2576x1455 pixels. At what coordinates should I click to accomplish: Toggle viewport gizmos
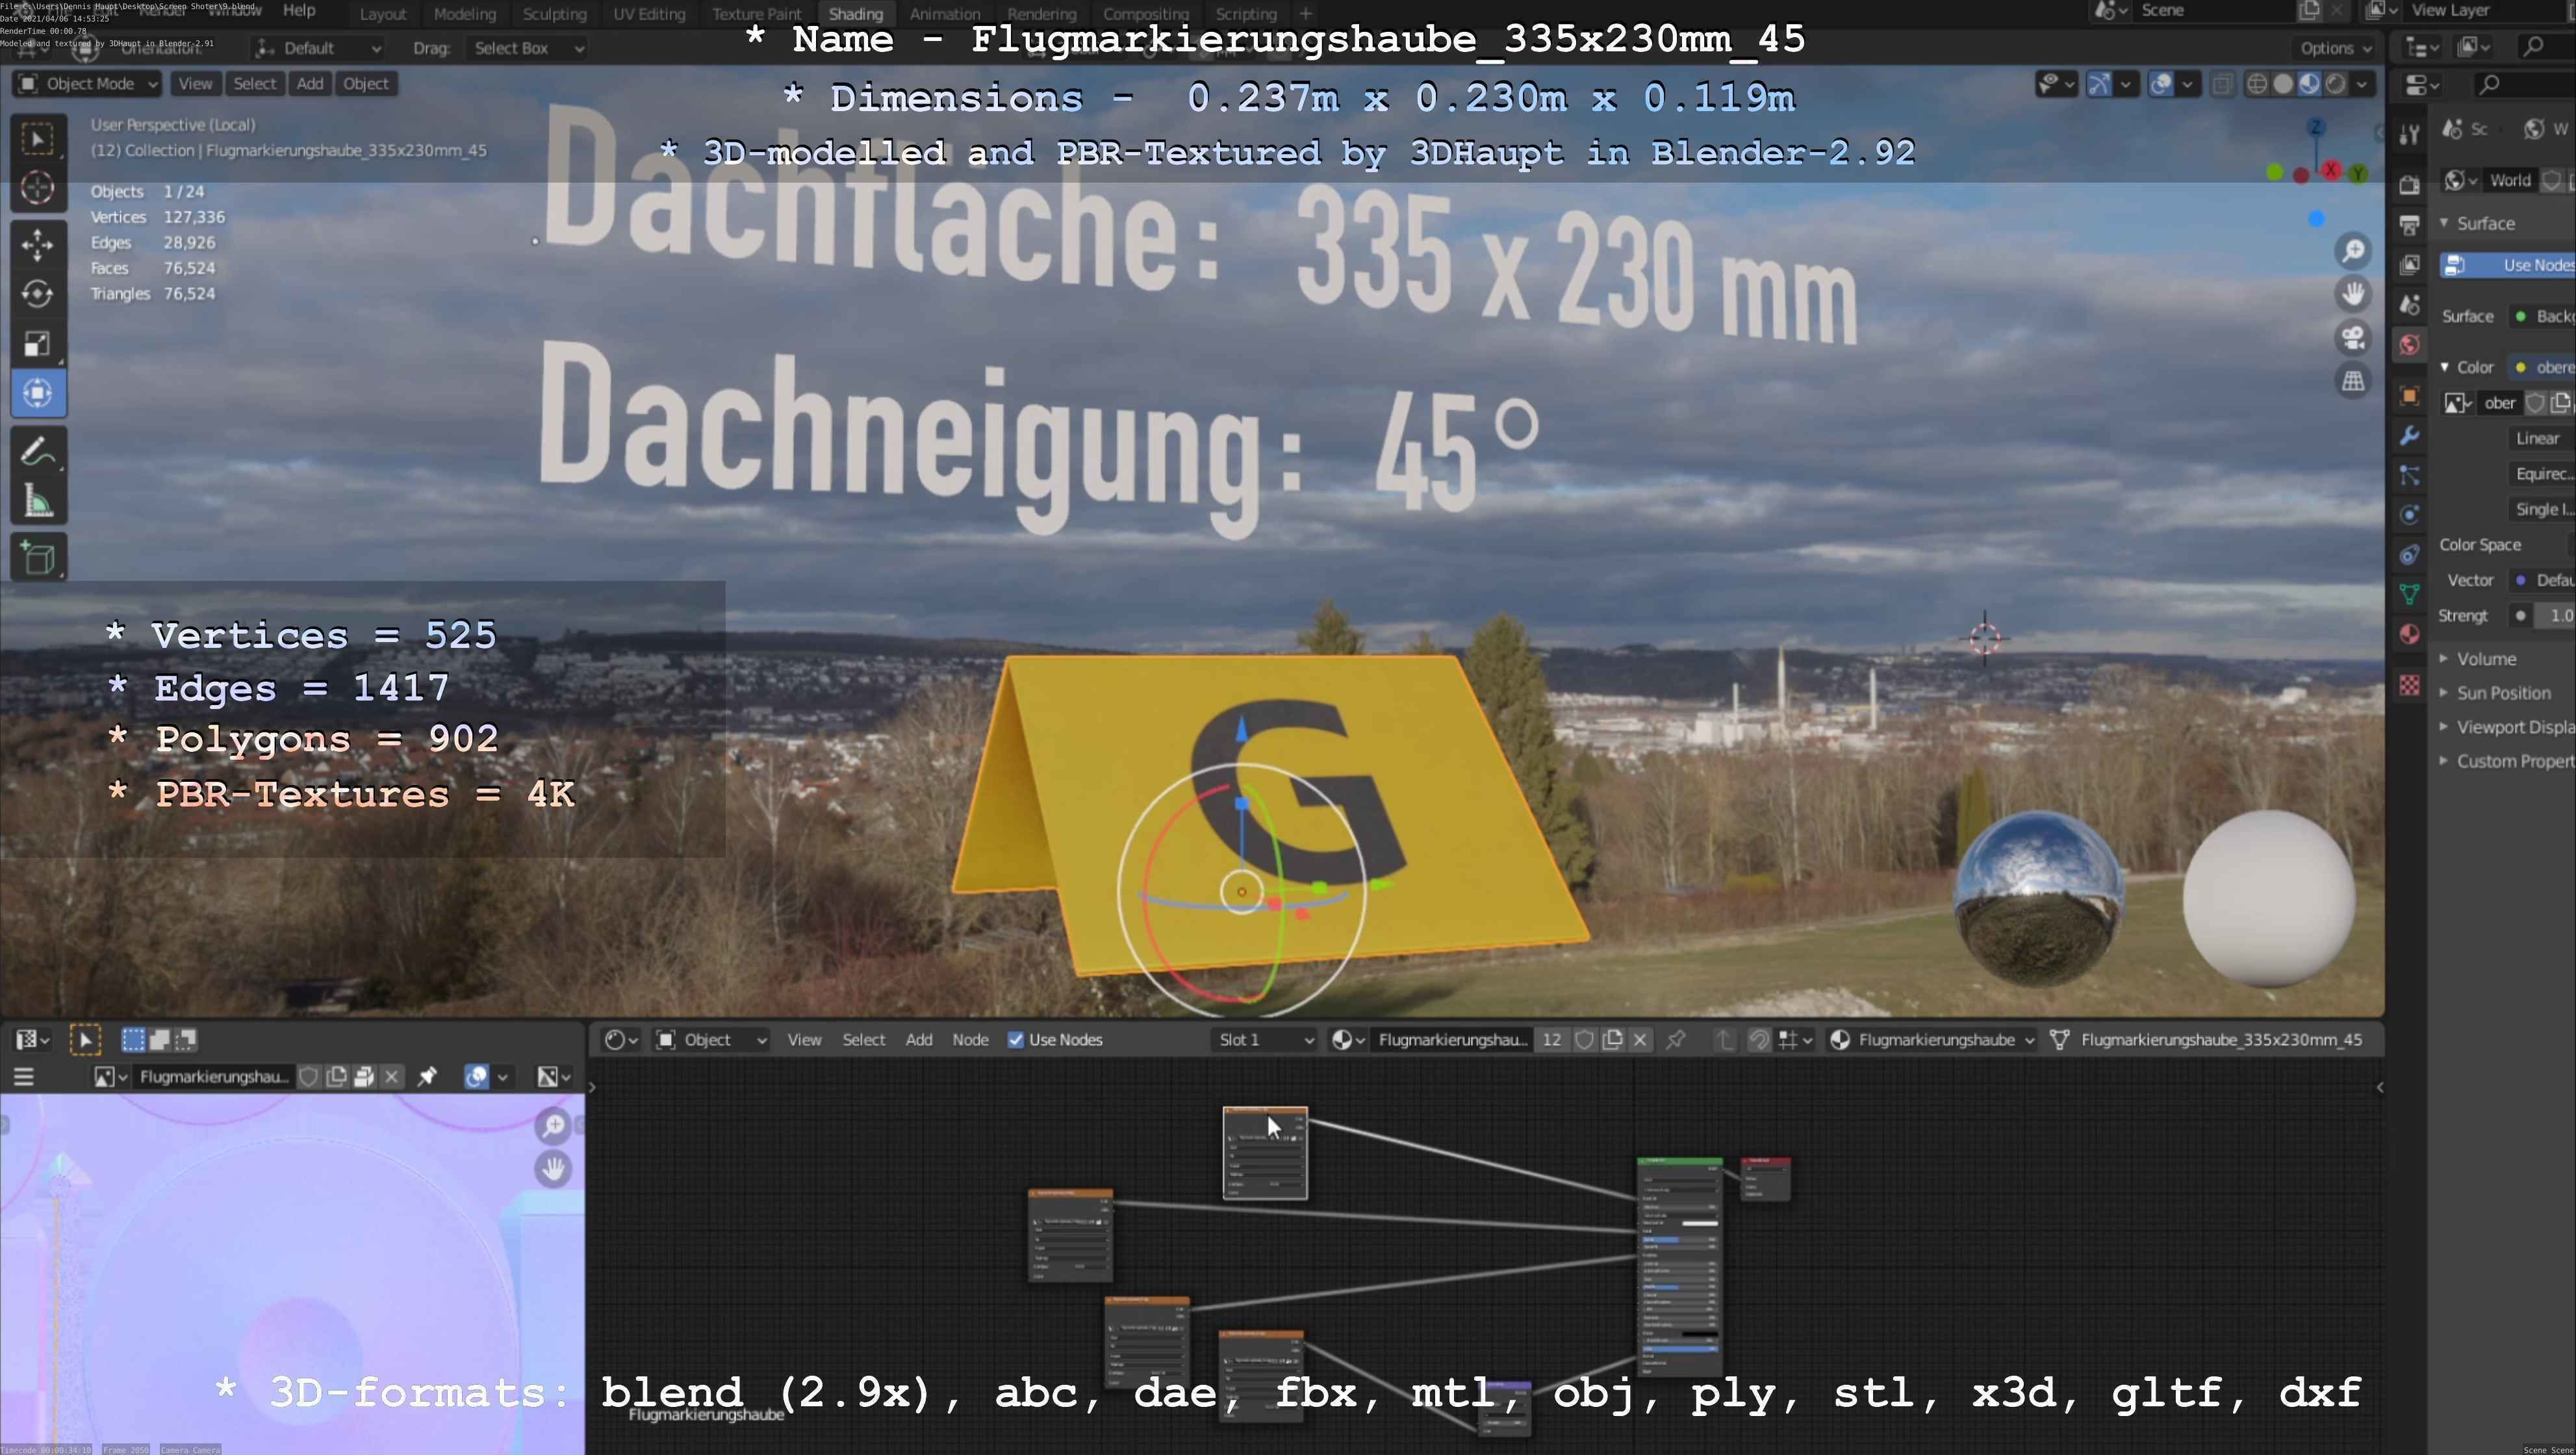click(x=2099, y=84)
